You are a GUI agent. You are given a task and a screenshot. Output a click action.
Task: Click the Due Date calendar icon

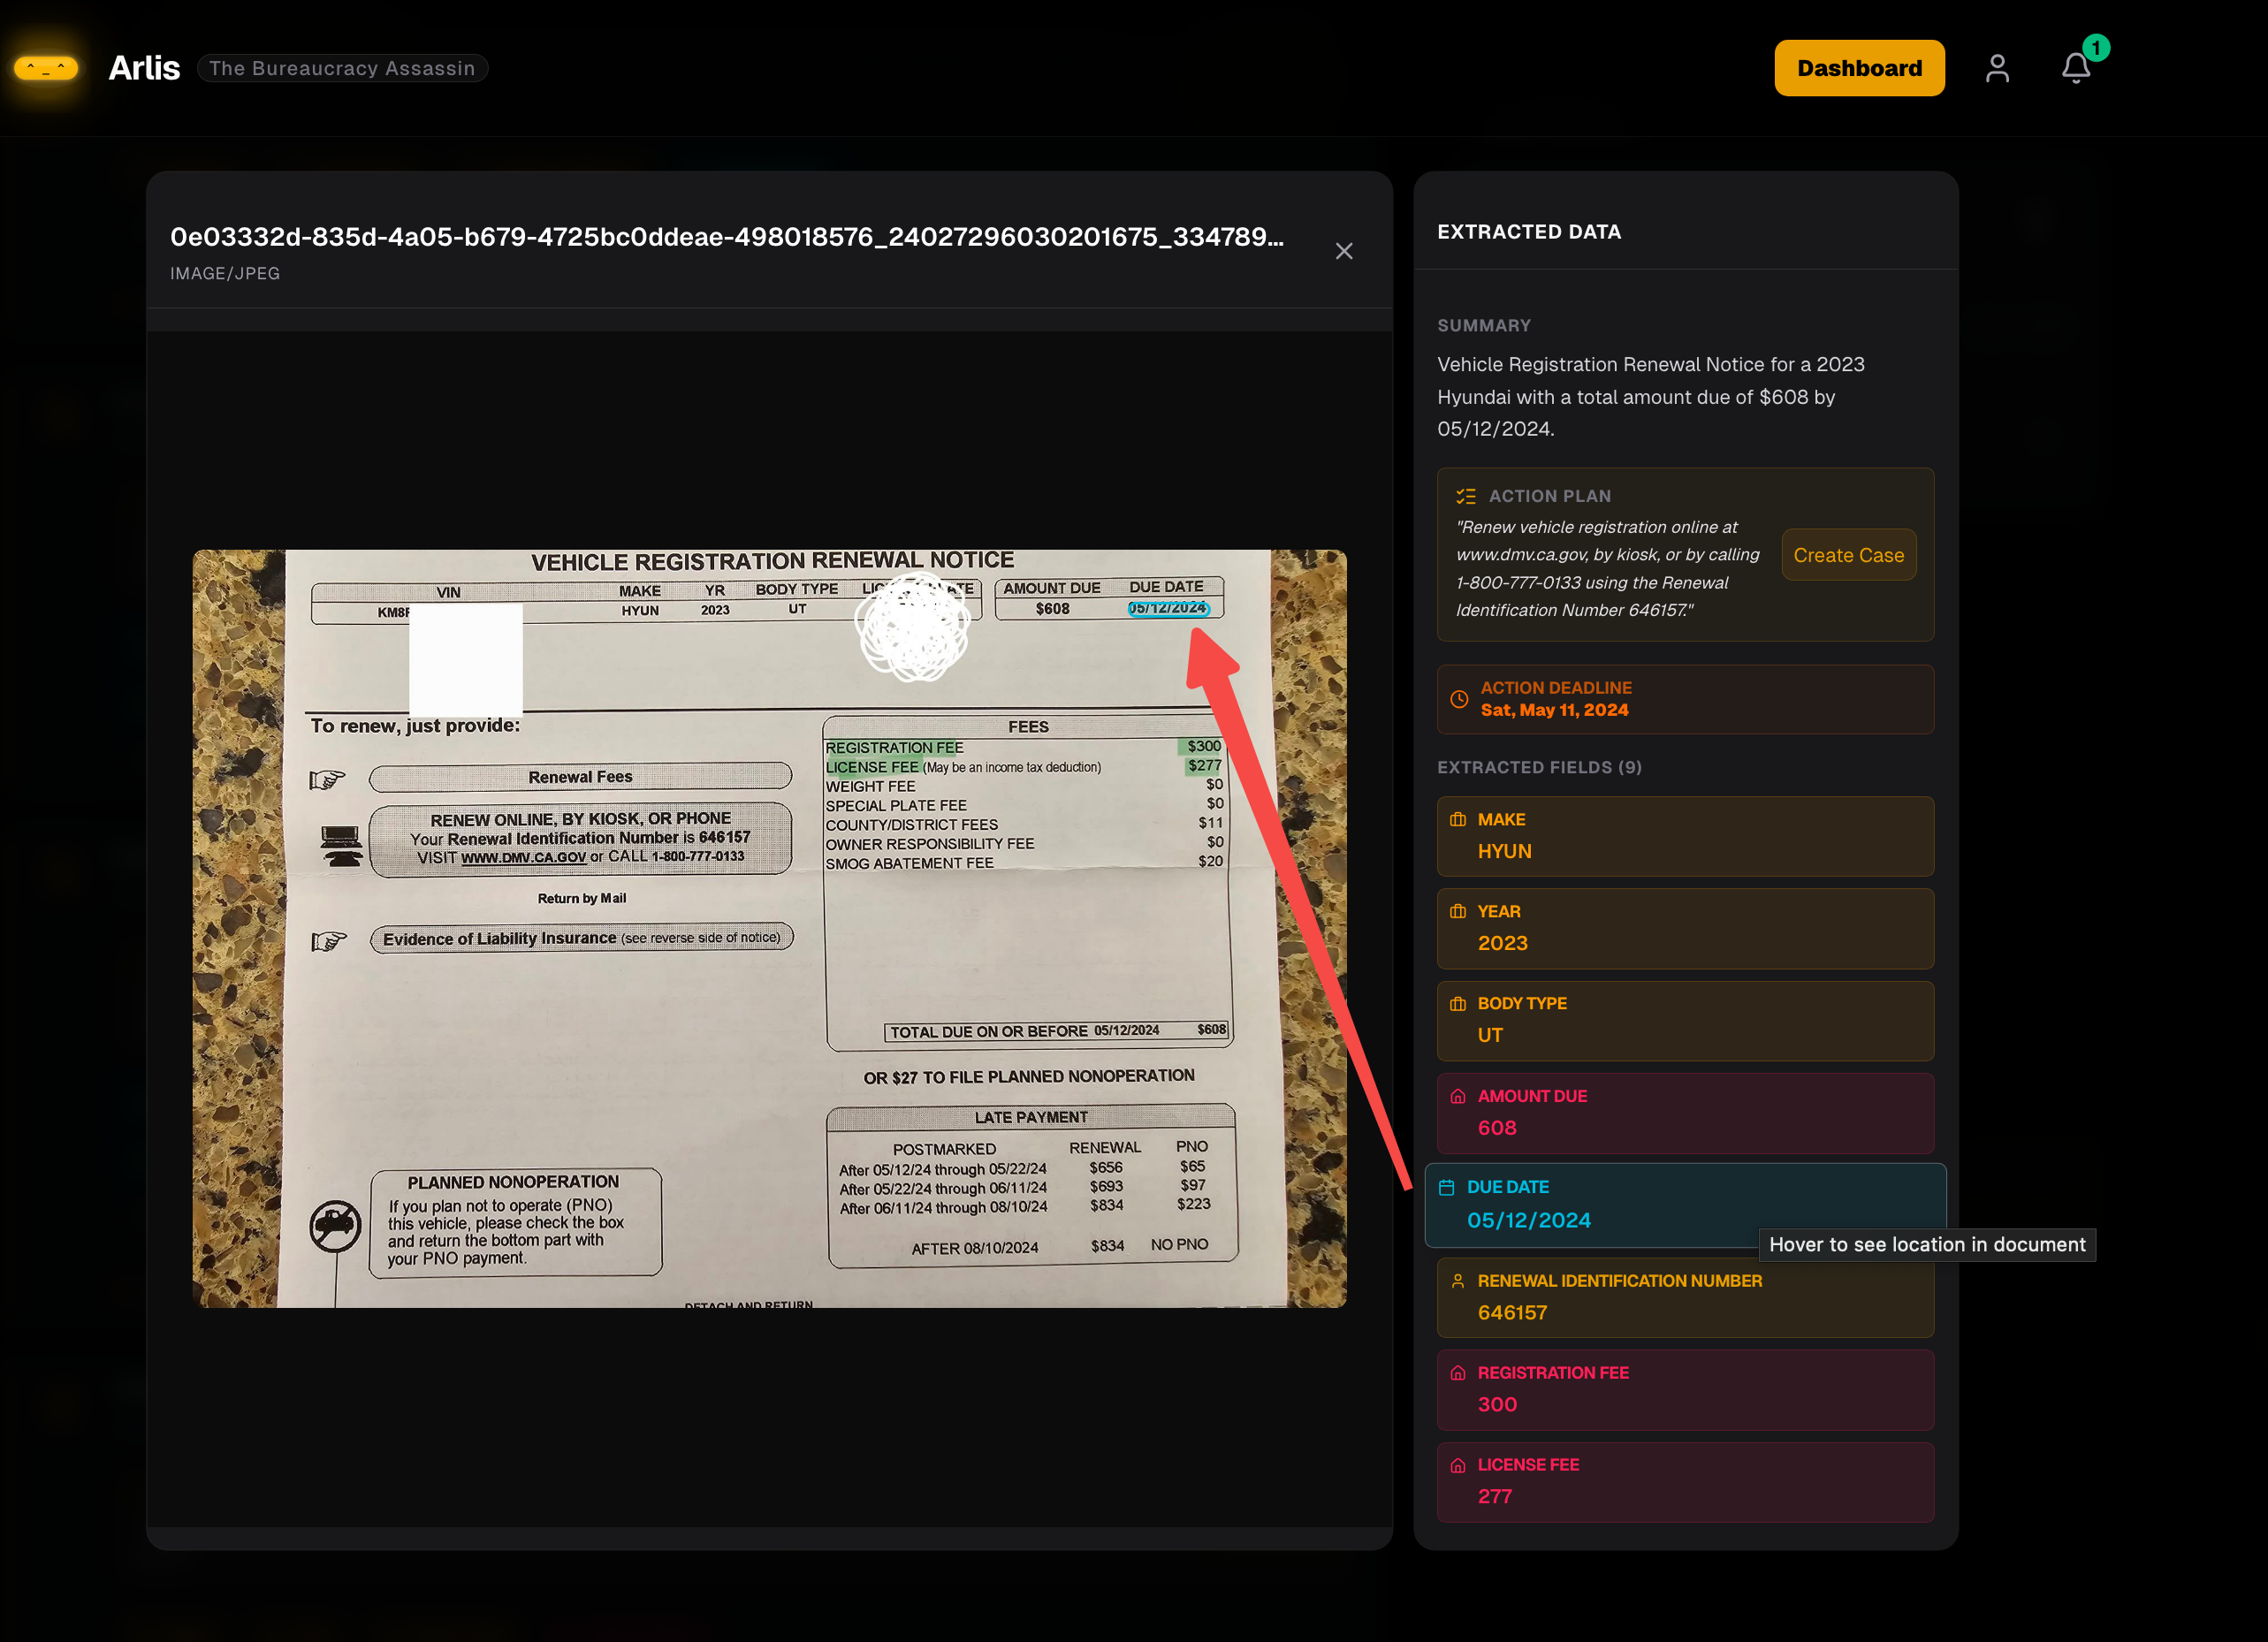click(x=1446, y=1187)
